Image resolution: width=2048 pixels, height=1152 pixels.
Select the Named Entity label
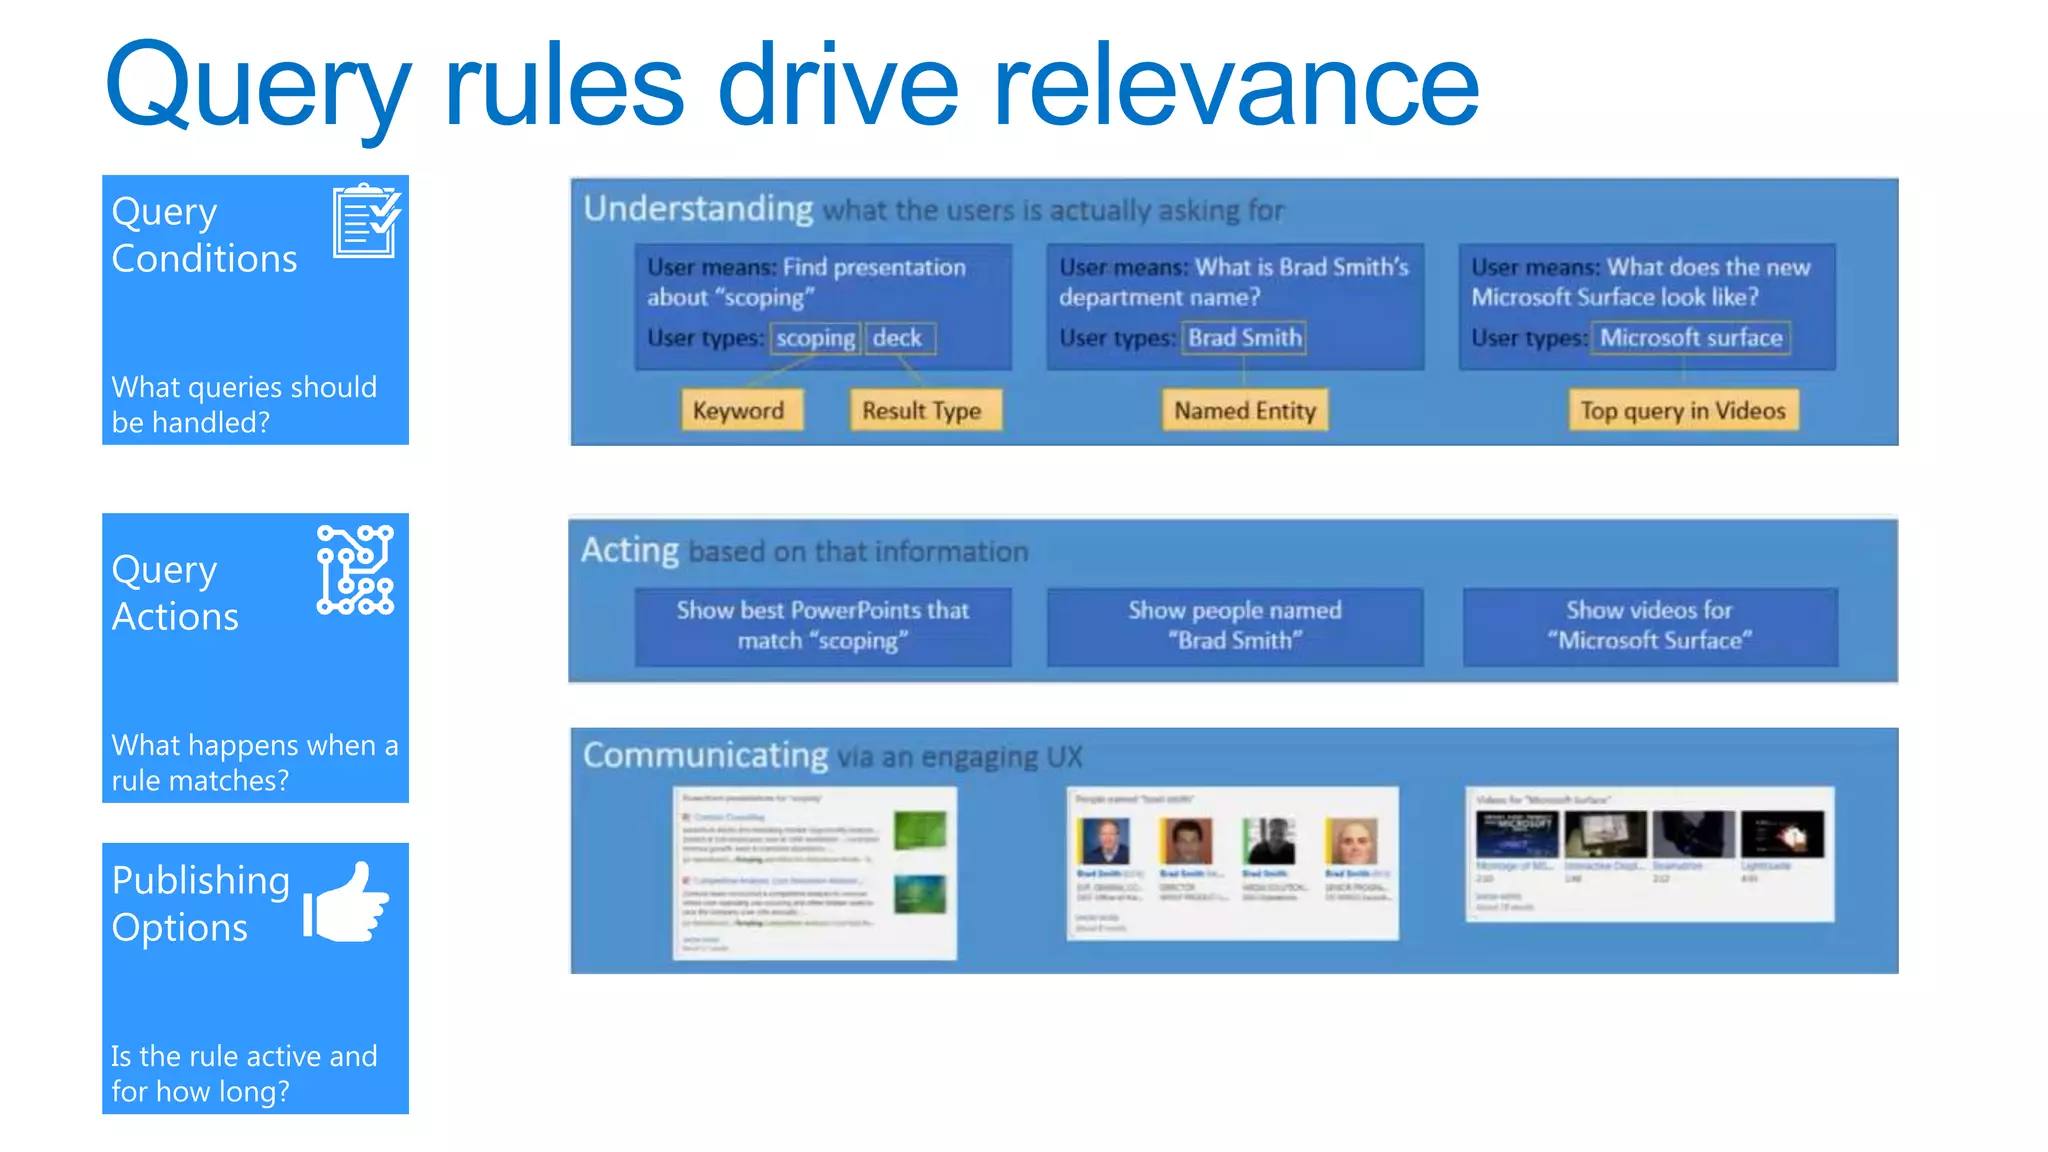[1244, 411]
